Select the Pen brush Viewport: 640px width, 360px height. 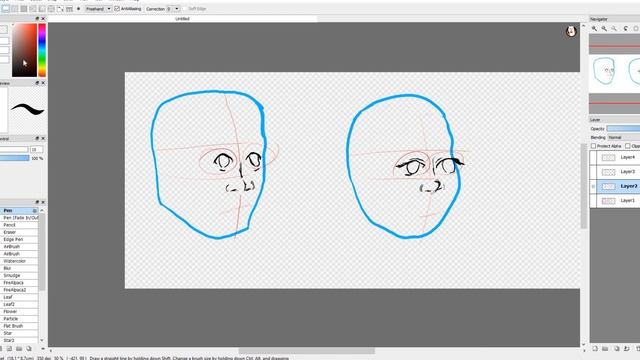pos(19,211)
